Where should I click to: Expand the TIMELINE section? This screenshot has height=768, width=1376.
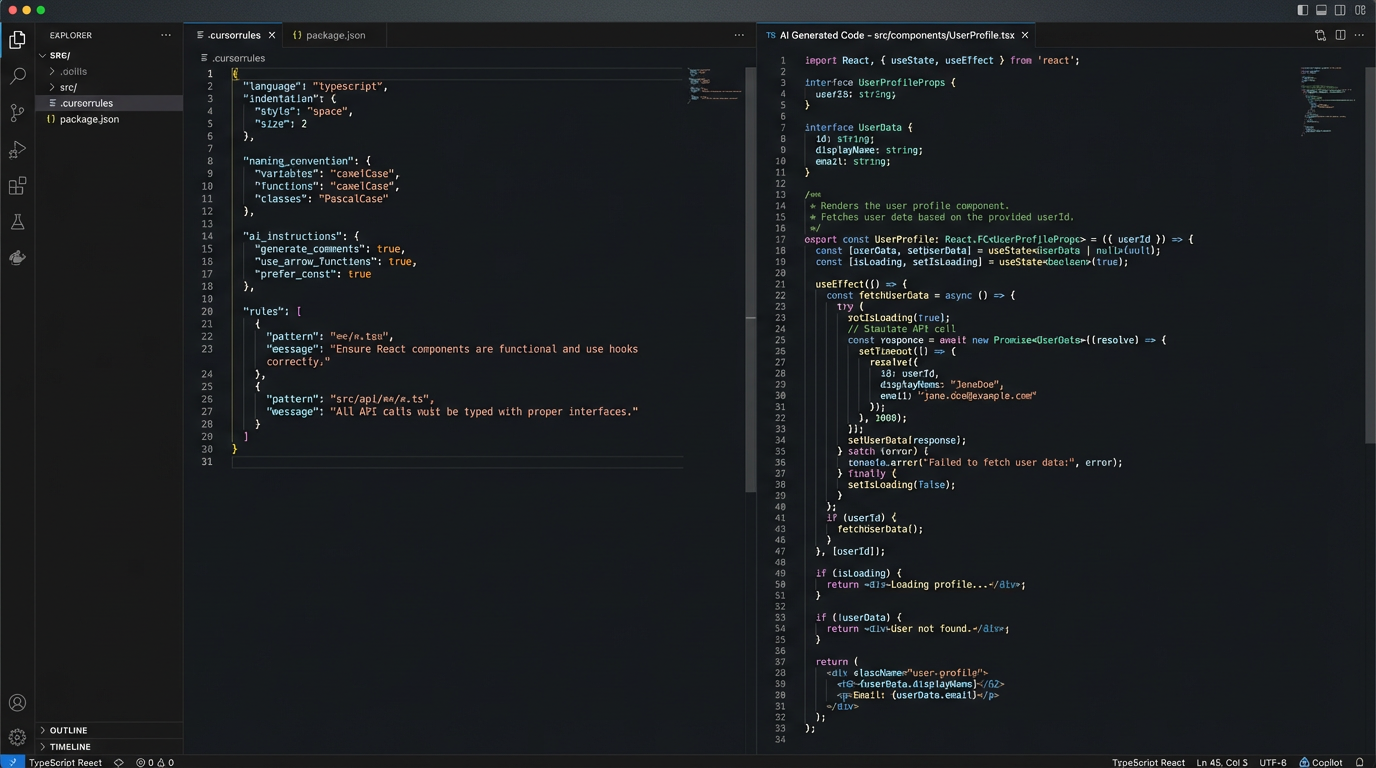point(70,746)
